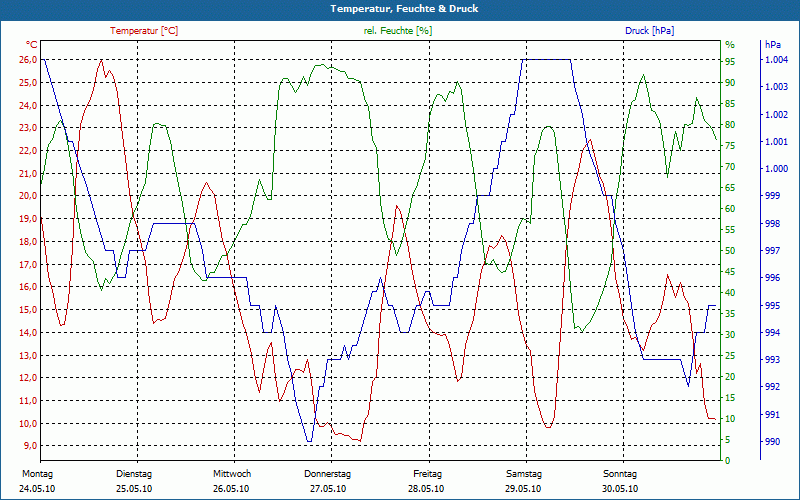The width and height of the screenshot is (800, 500).
Task: Click the 'Samstag' day label
Action: [x=523, y=474]
